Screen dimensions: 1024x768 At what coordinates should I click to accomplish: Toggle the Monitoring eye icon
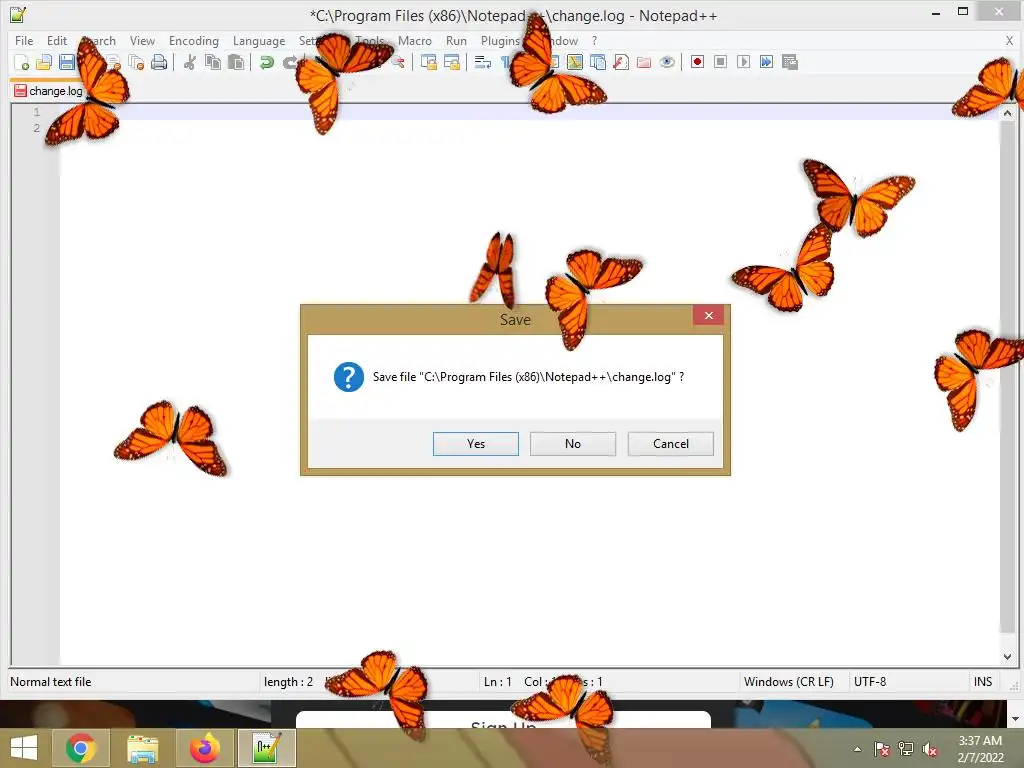tap(667, 62)
